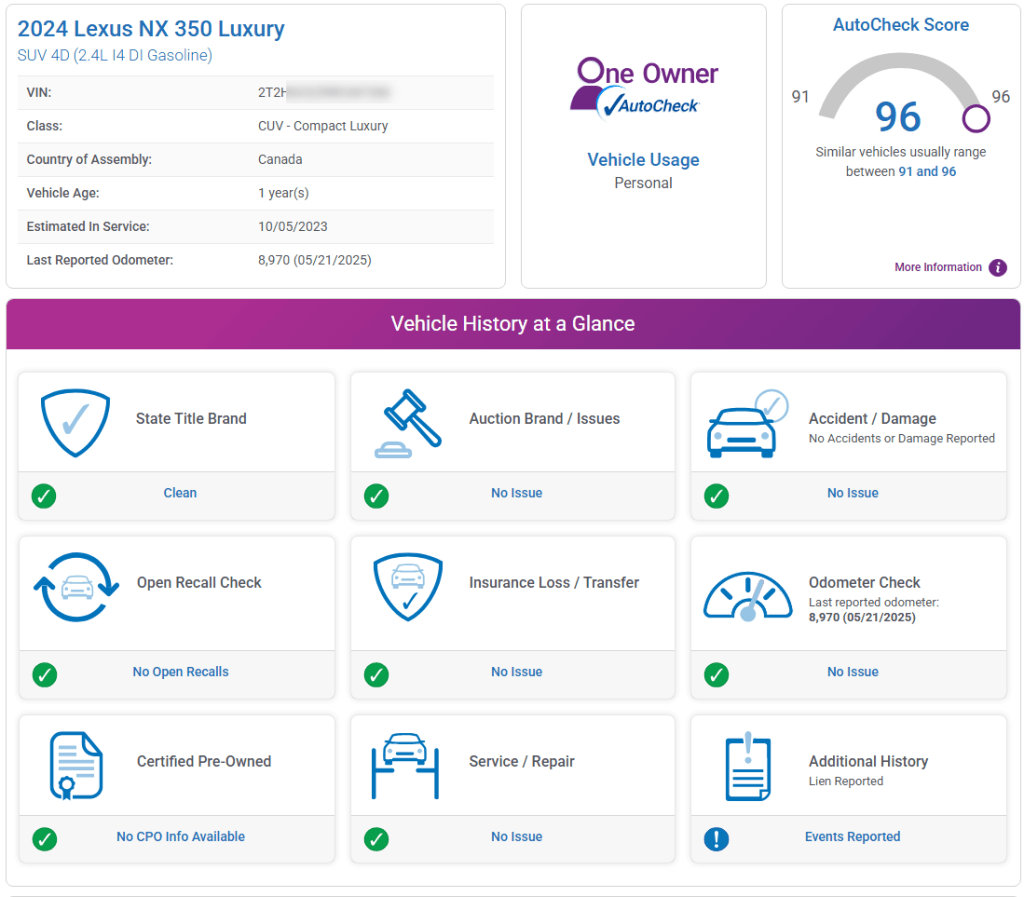Screen dimensions: 1024x897
Task: Click the Service / Repair car lift icon
Action: [405, 766]
